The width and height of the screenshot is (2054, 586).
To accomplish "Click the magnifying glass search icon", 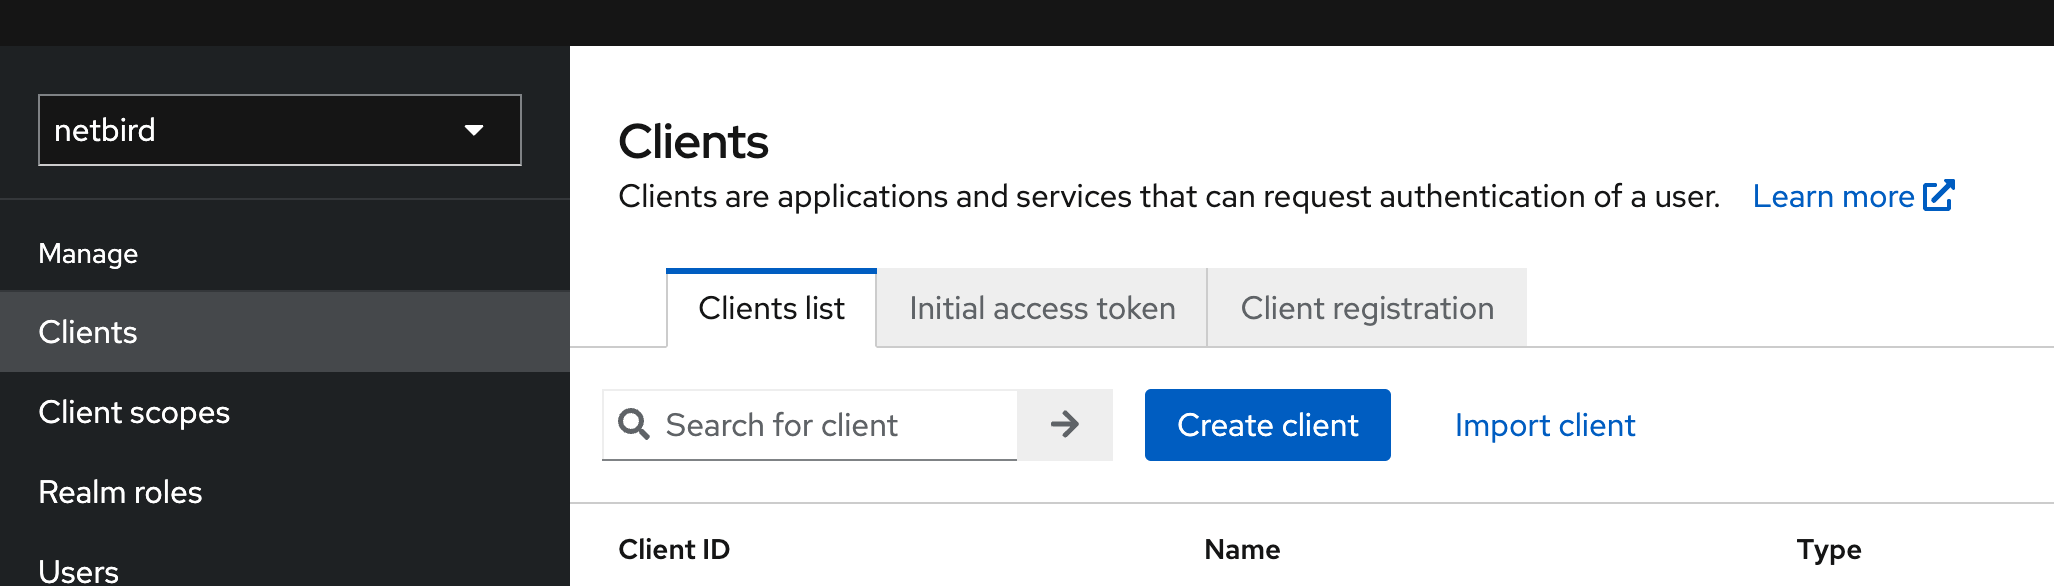I will pyautogui.click(x=634, y=424).
